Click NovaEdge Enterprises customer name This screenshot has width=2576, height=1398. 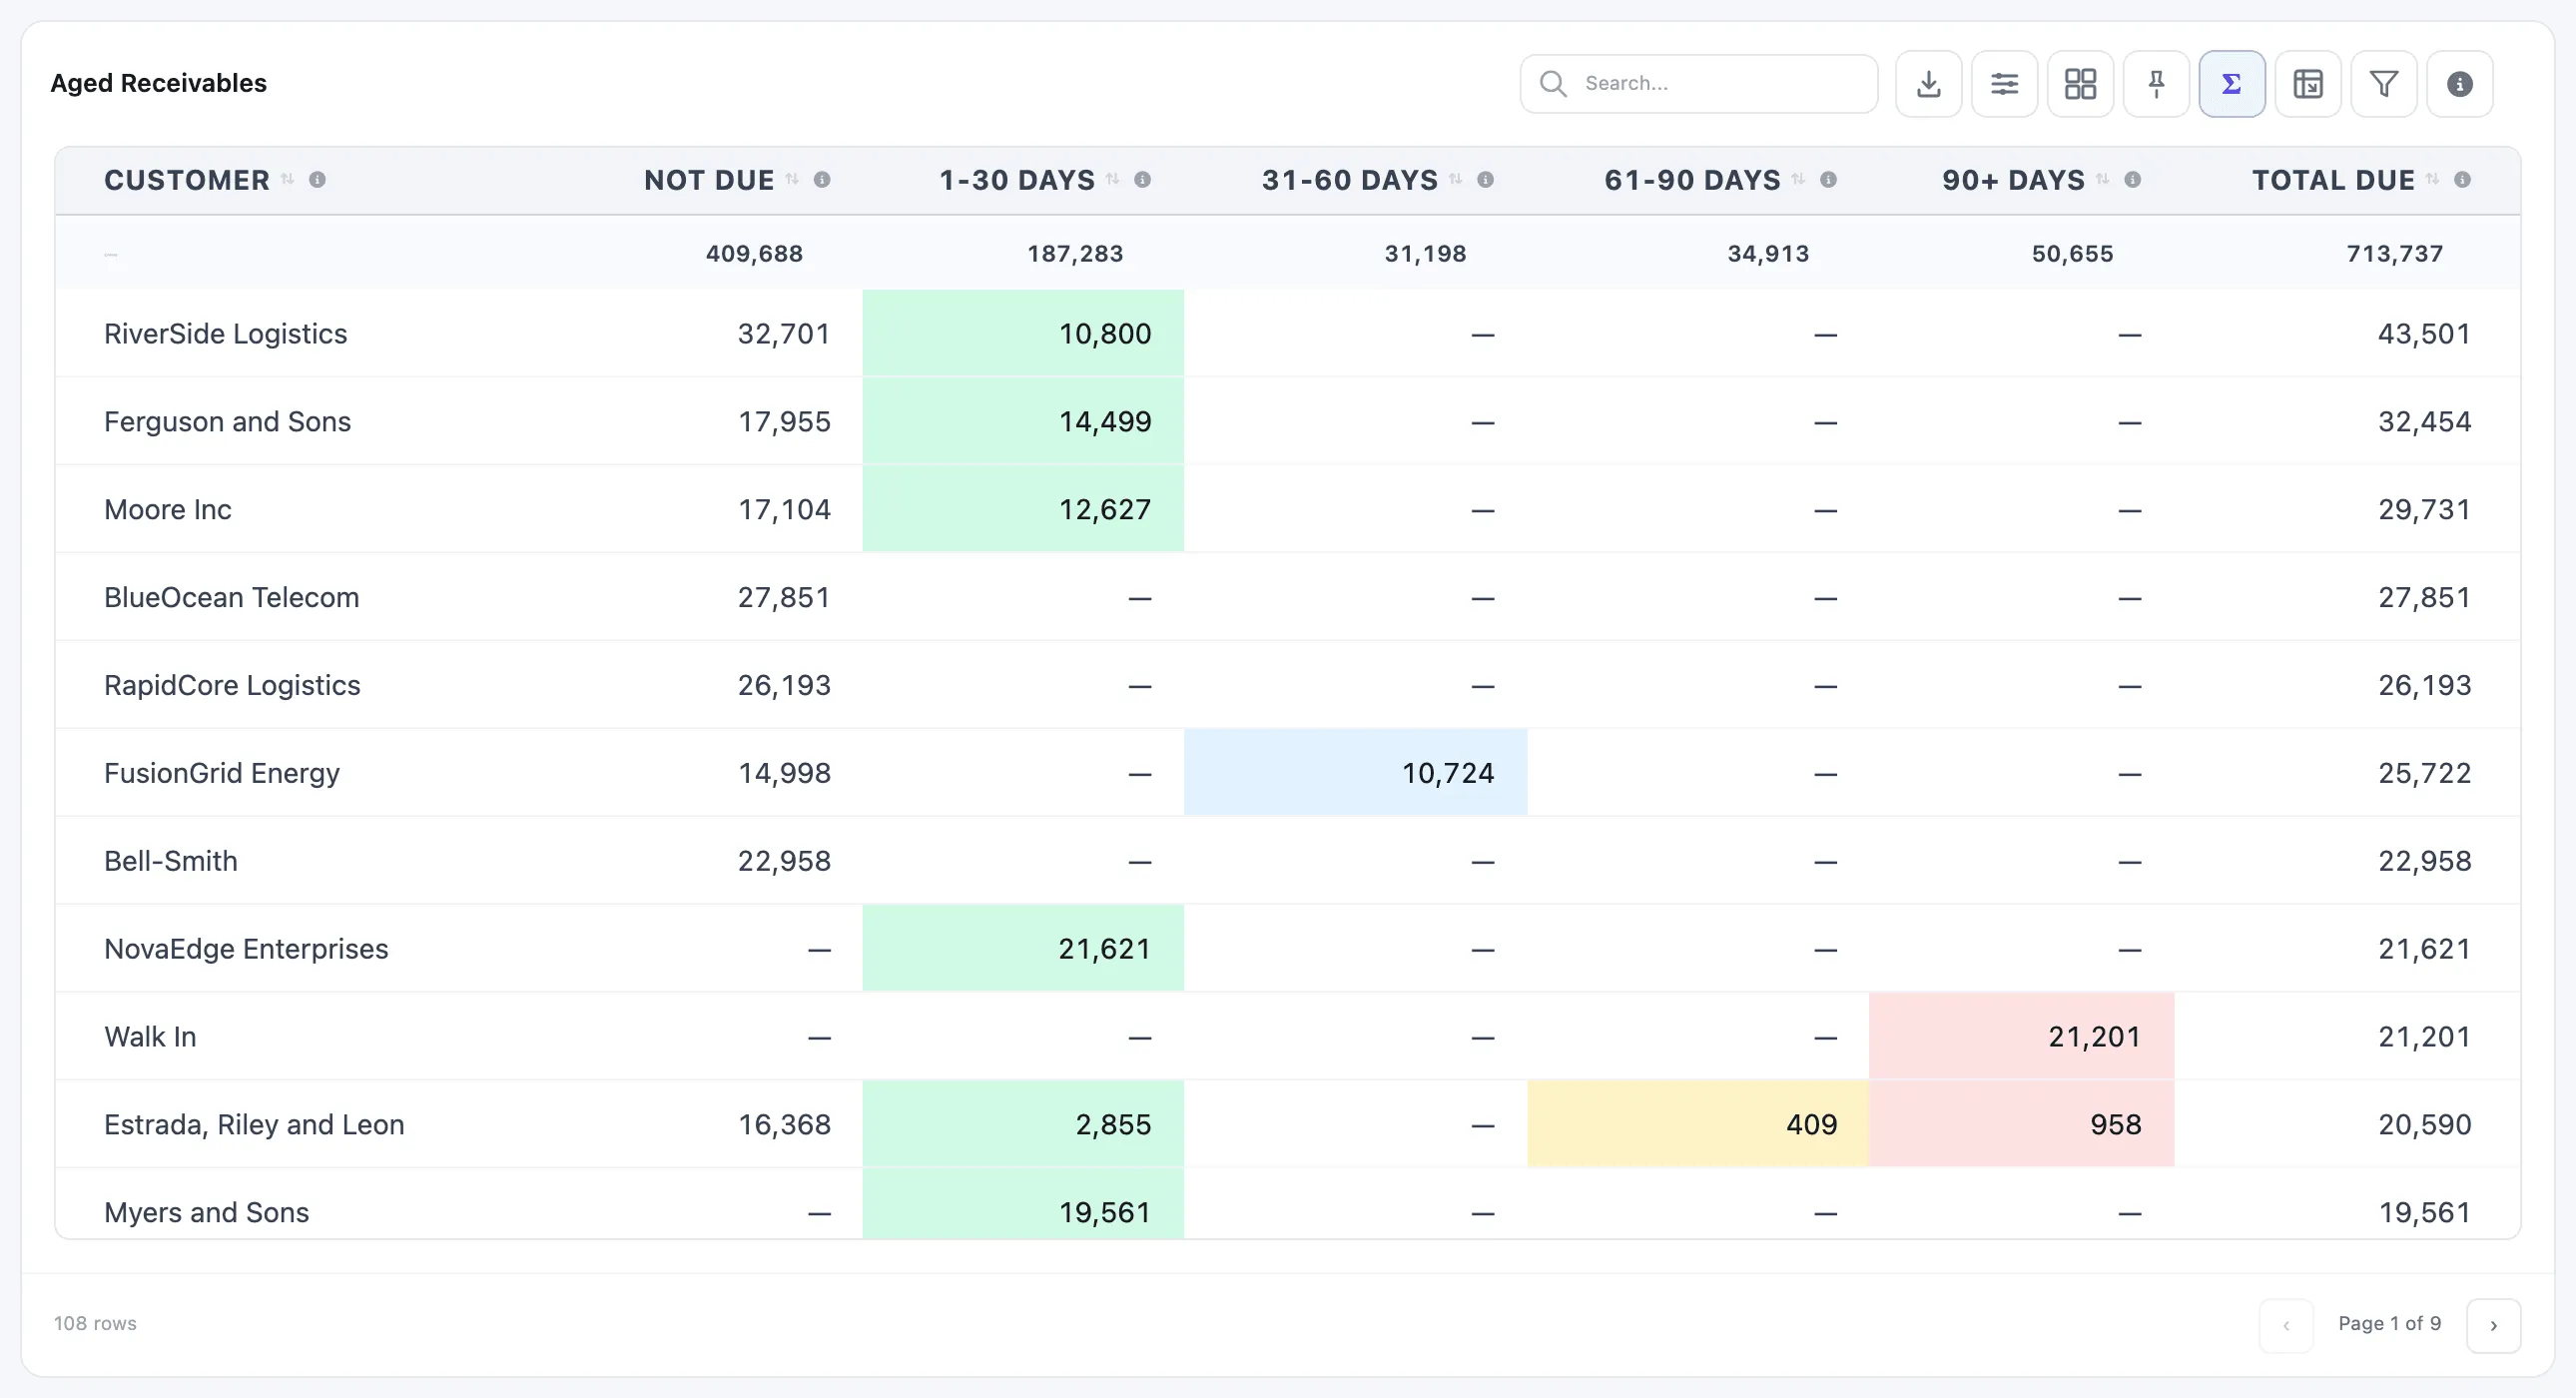pyautogui.click(x=246, y=950)
